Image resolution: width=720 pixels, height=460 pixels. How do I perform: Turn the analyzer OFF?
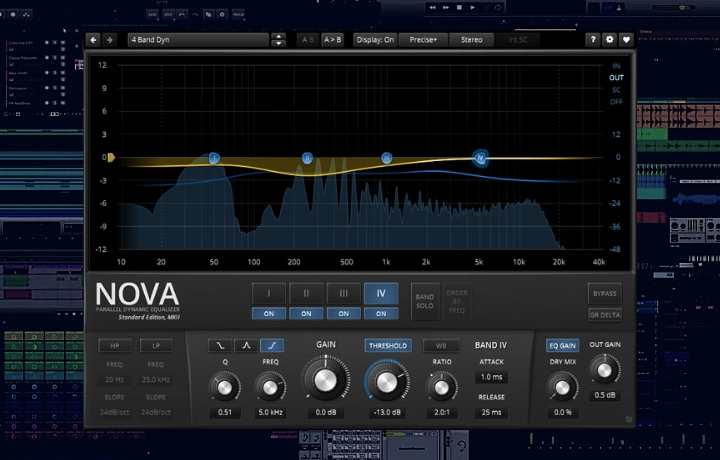click(616, 102)
